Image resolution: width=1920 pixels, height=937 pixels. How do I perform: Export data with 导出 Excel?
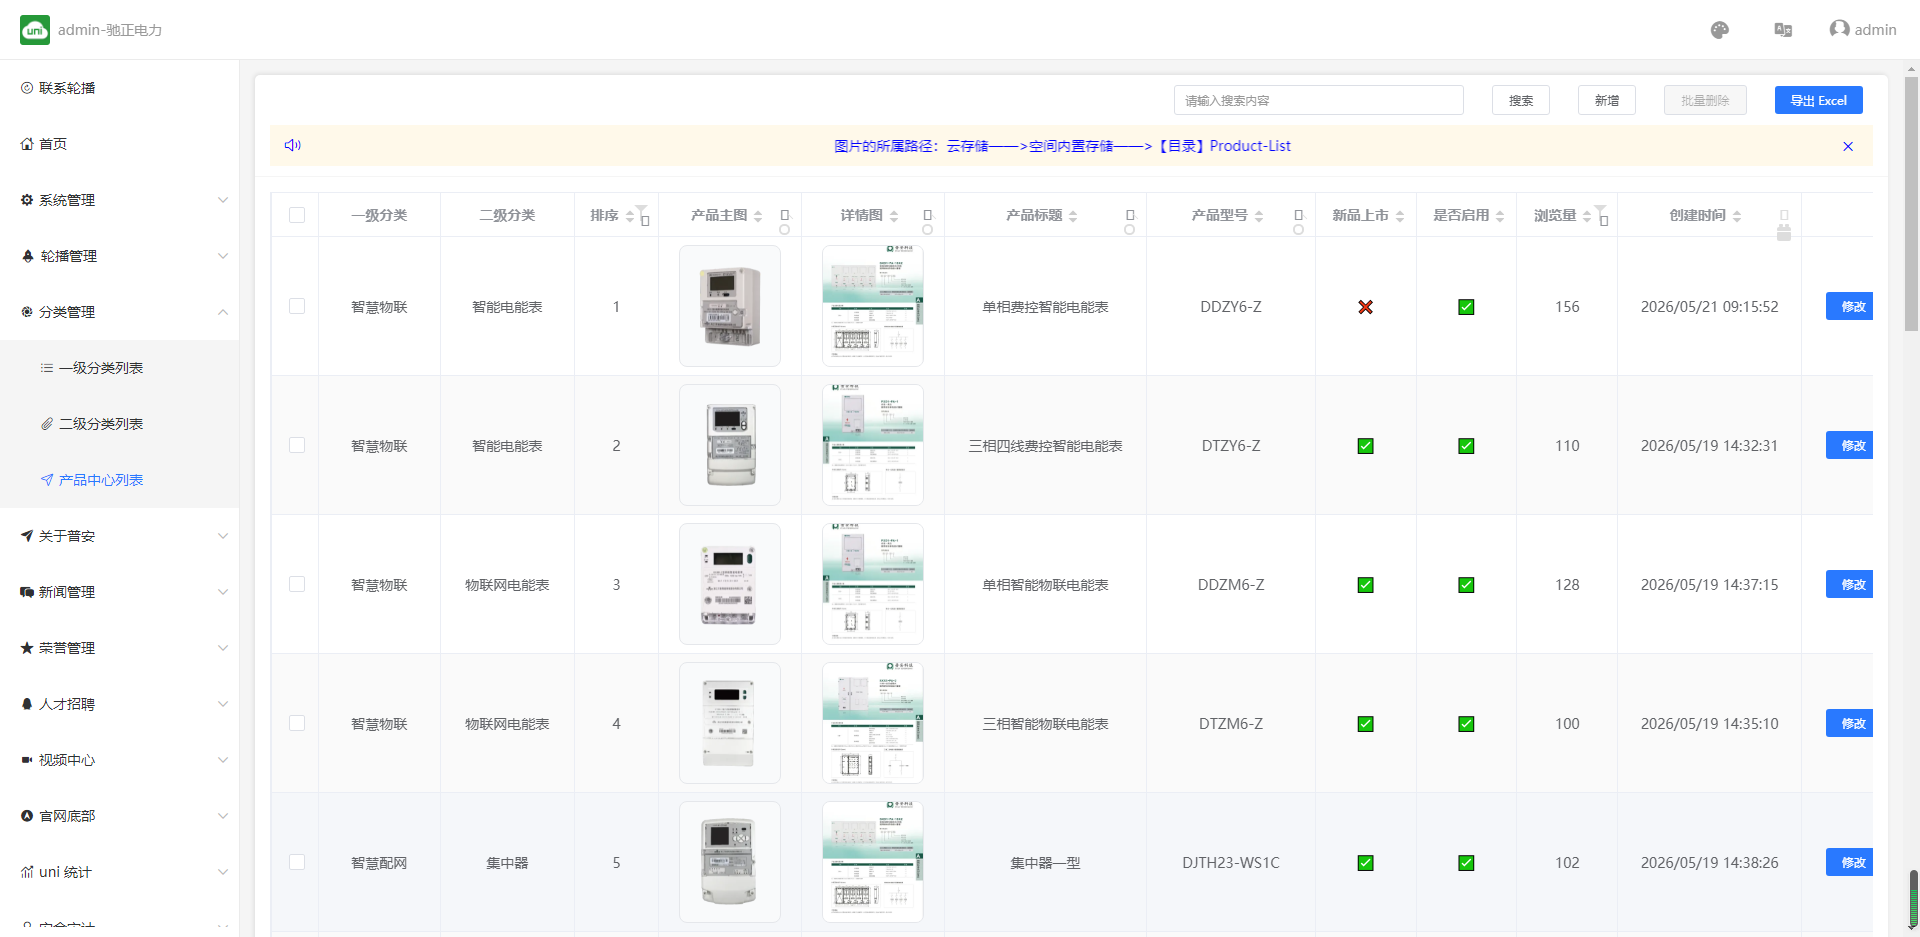point(1819,100)
